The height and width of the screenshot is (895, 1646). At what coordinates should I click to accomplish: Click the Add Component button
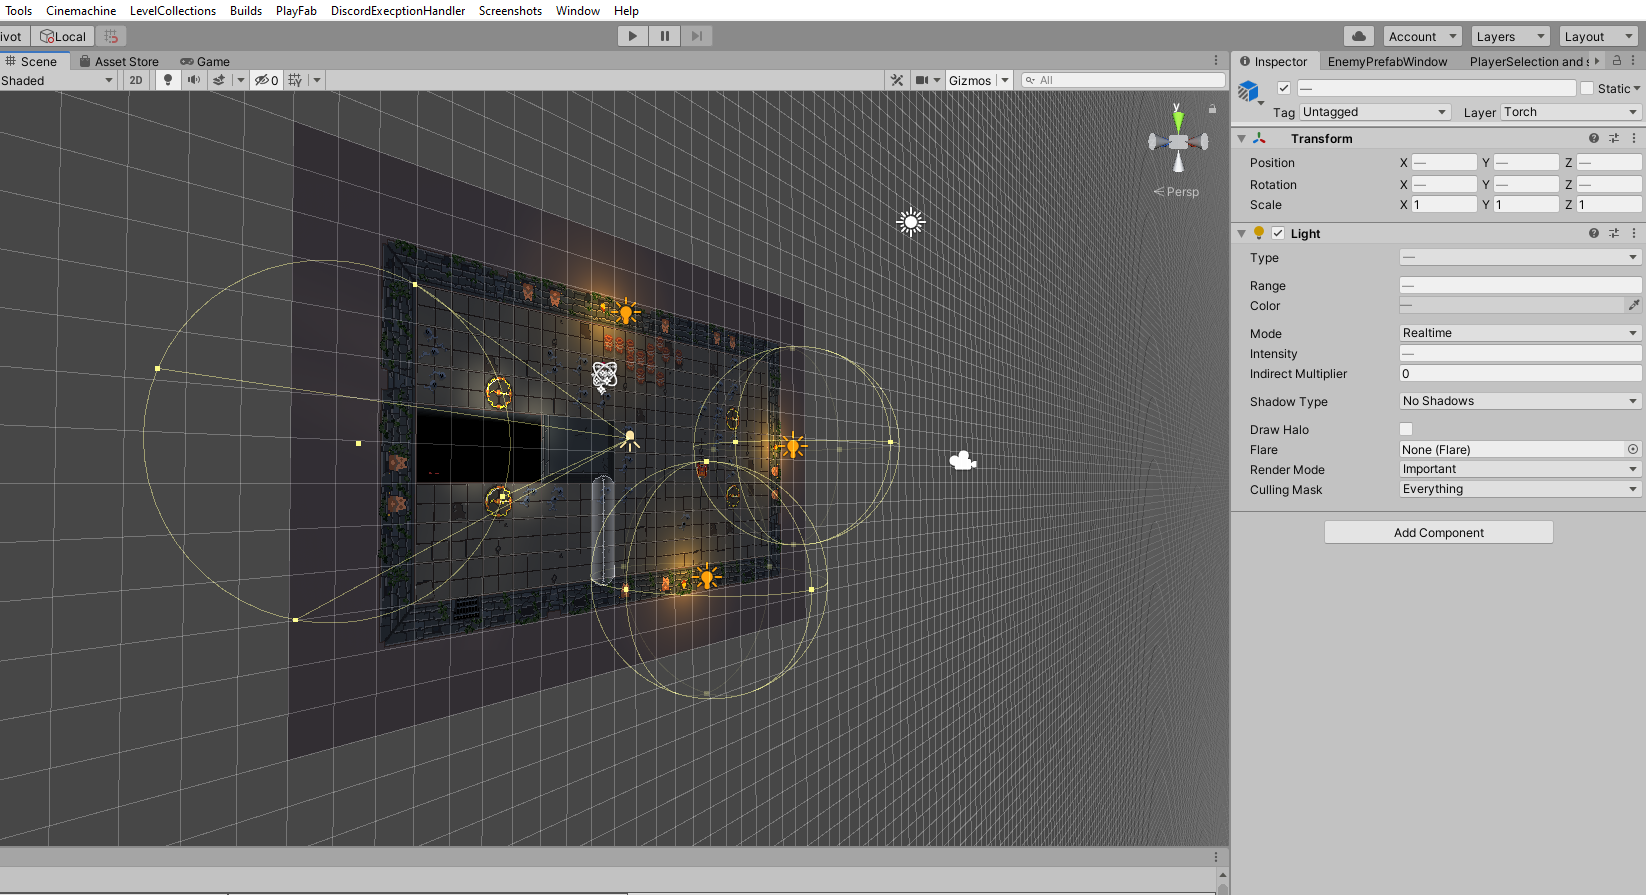click(1438, 532)
